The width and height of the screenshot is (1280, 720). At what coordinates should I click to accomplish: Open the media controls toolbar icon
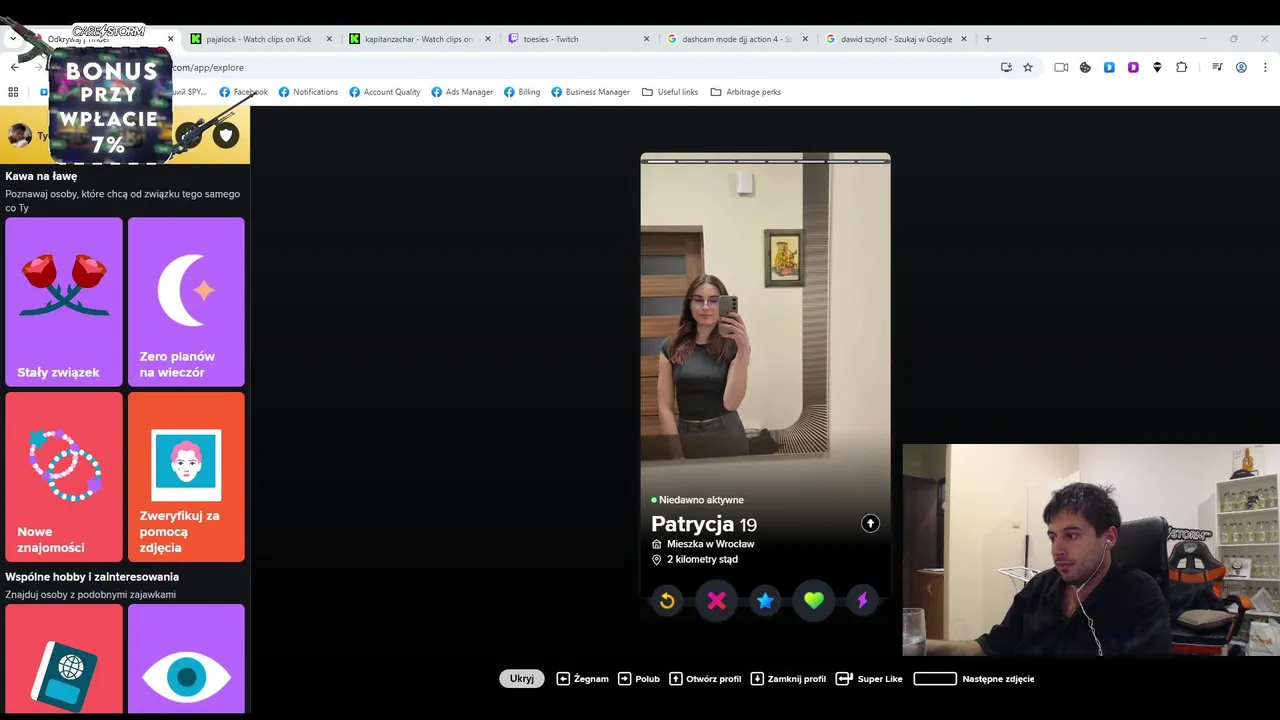(x=1217, y=67)
